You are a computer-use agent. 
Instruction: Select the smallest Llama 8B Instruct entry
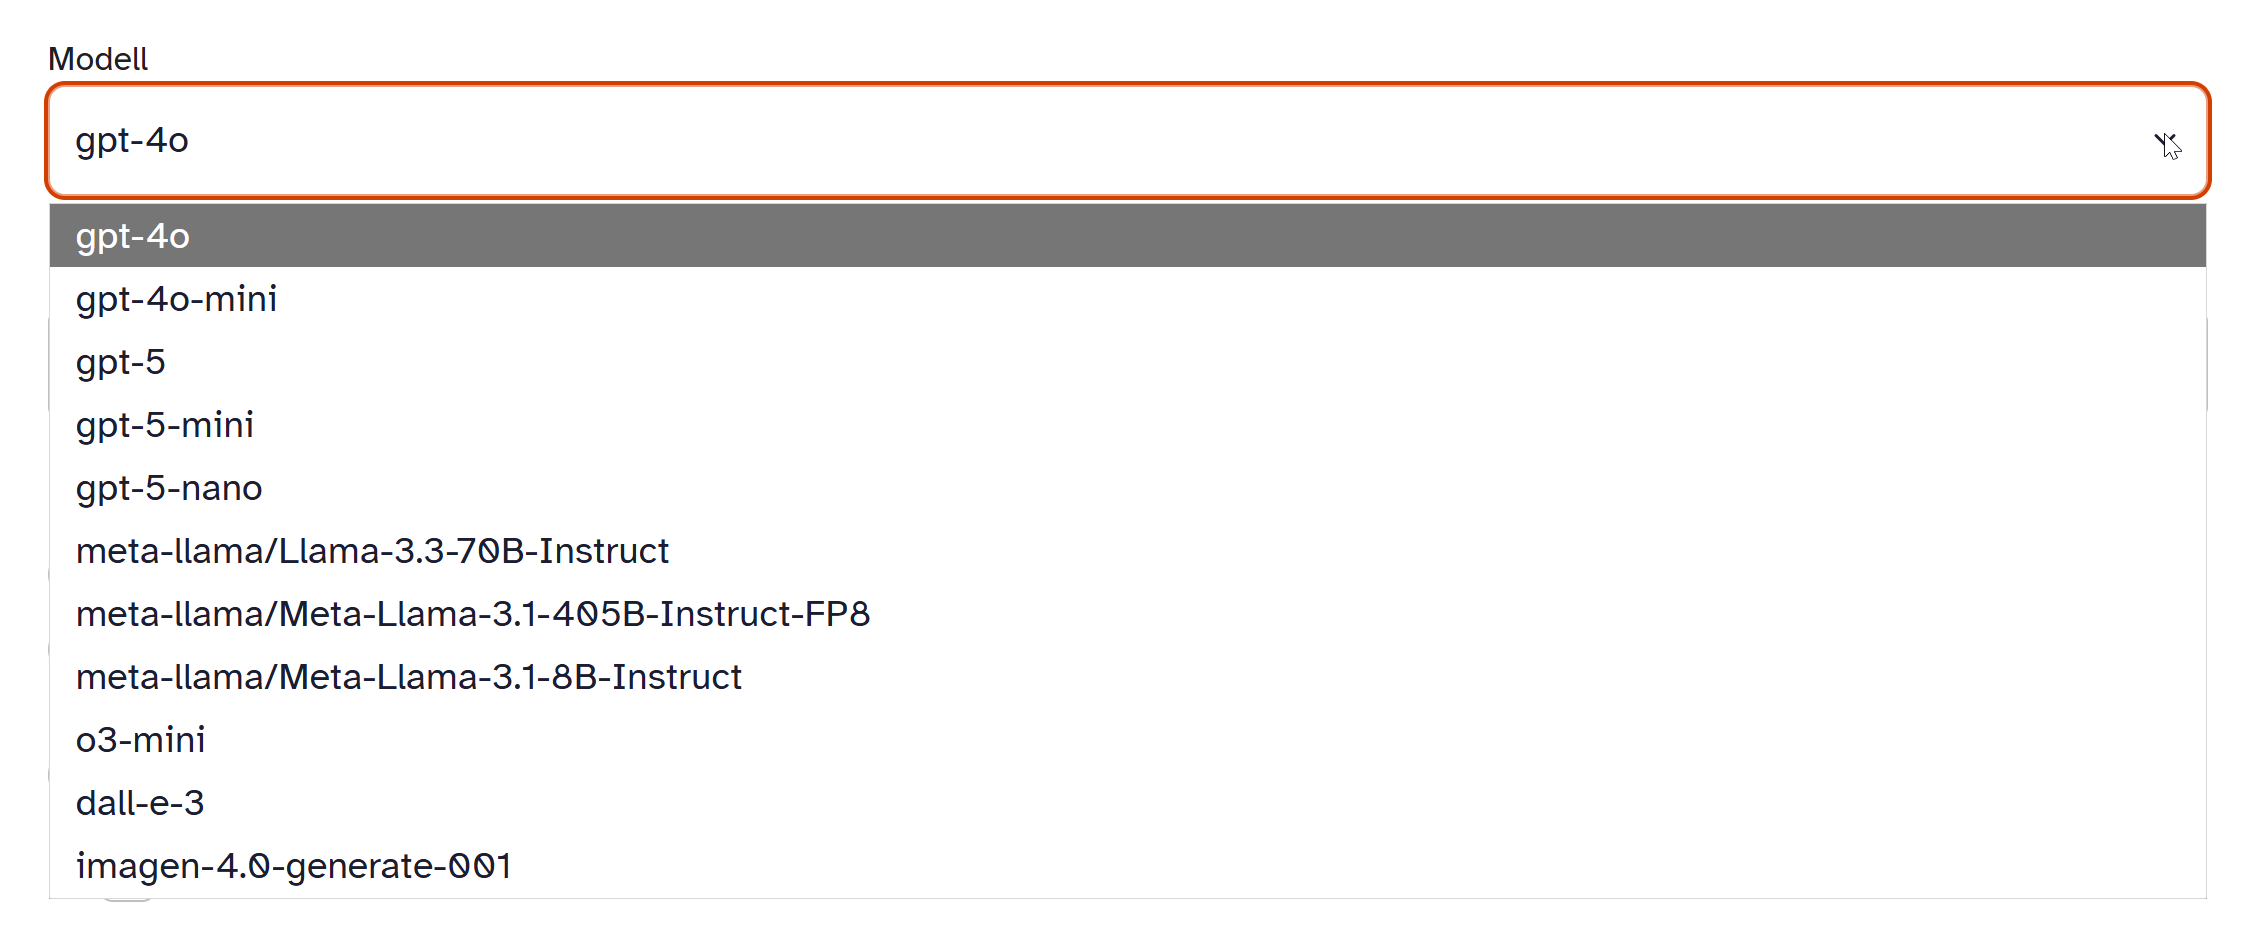409,677
